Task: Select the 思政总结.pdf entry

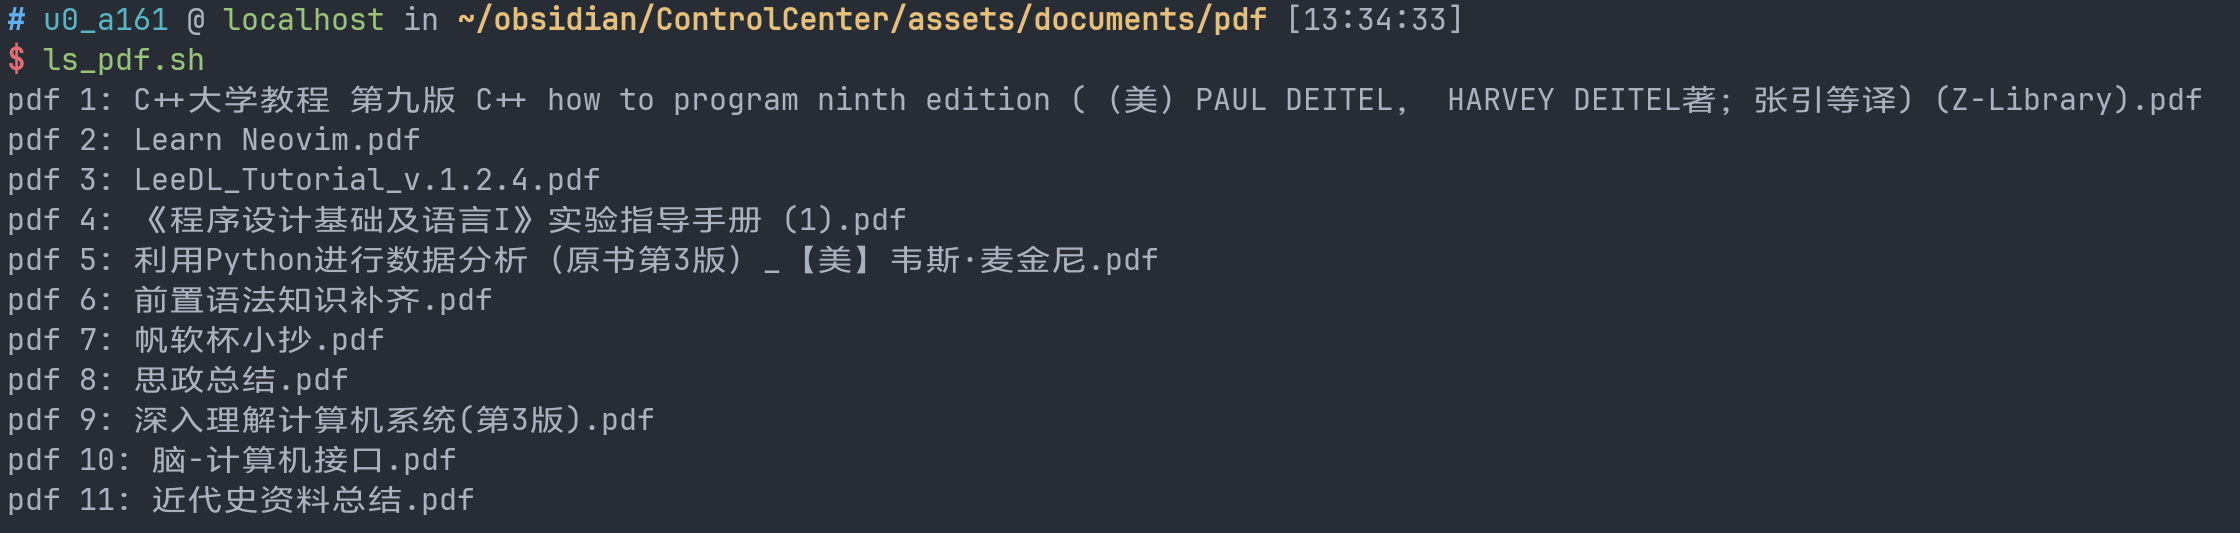Action: click(x=241, y=380)
